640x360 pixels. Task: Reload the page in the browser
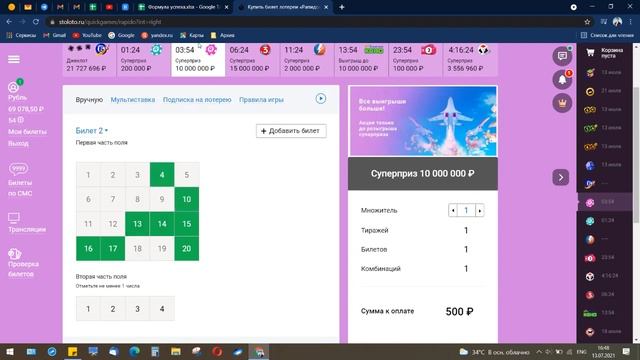pos(36,22)
